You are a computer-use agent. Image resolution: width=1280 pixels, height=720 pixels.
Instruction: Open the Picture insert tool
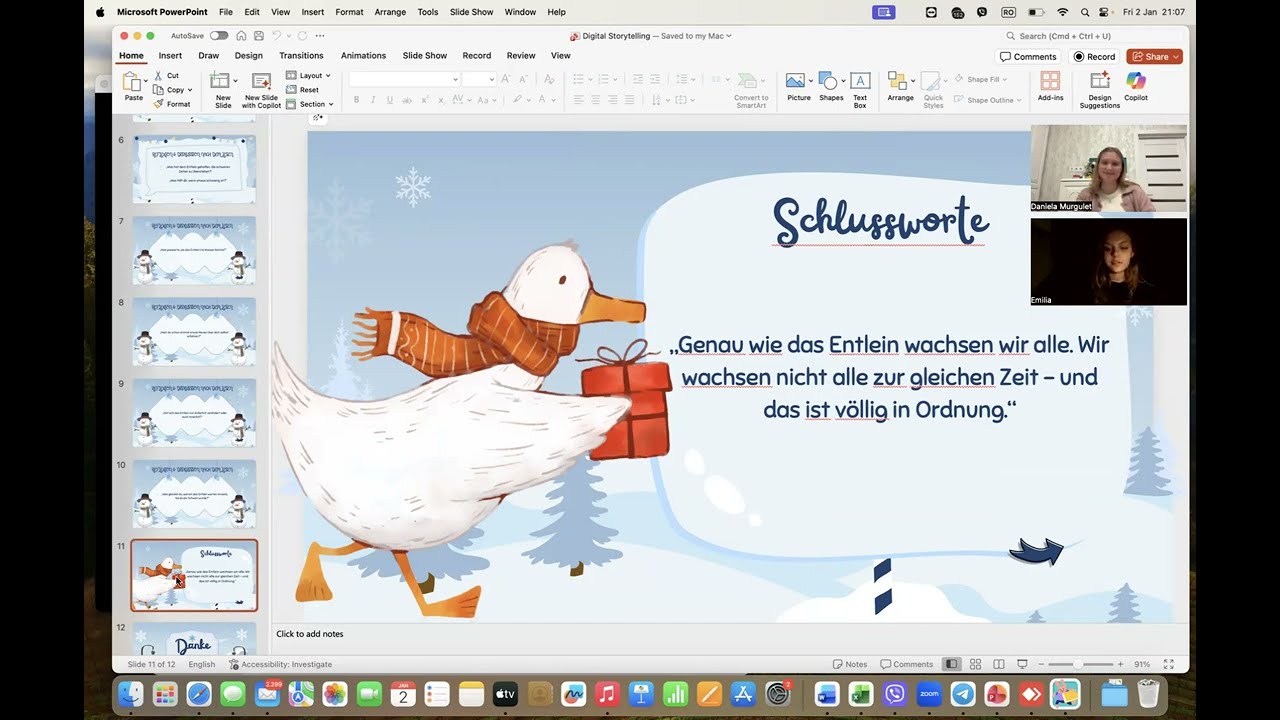click(798, 86)
